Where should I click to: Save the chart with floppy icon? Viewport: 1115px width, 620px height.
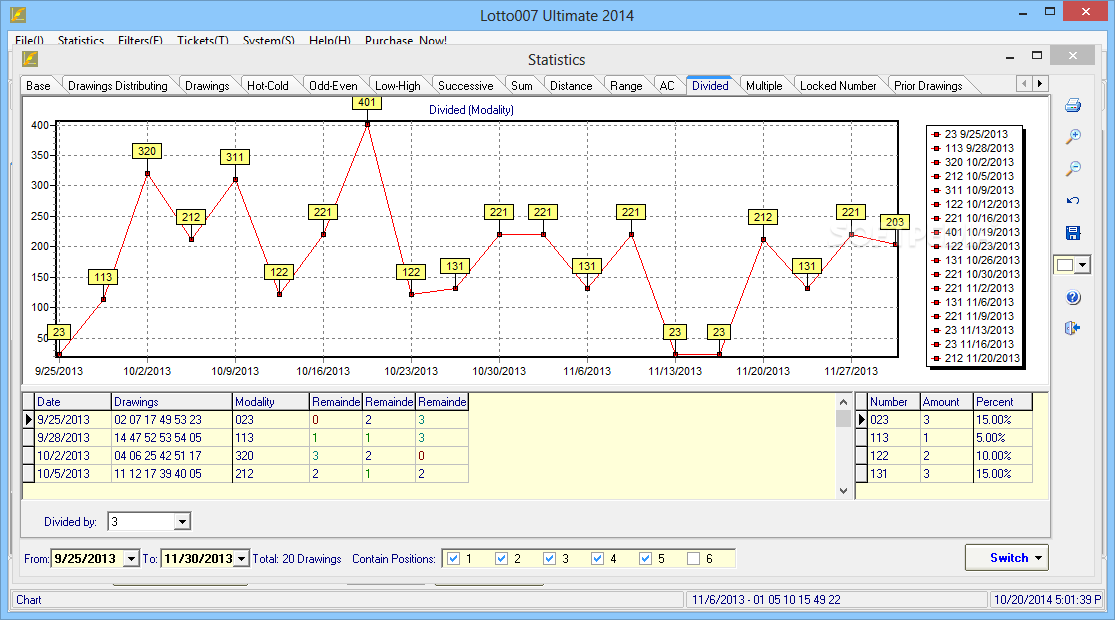(1073, 232)
